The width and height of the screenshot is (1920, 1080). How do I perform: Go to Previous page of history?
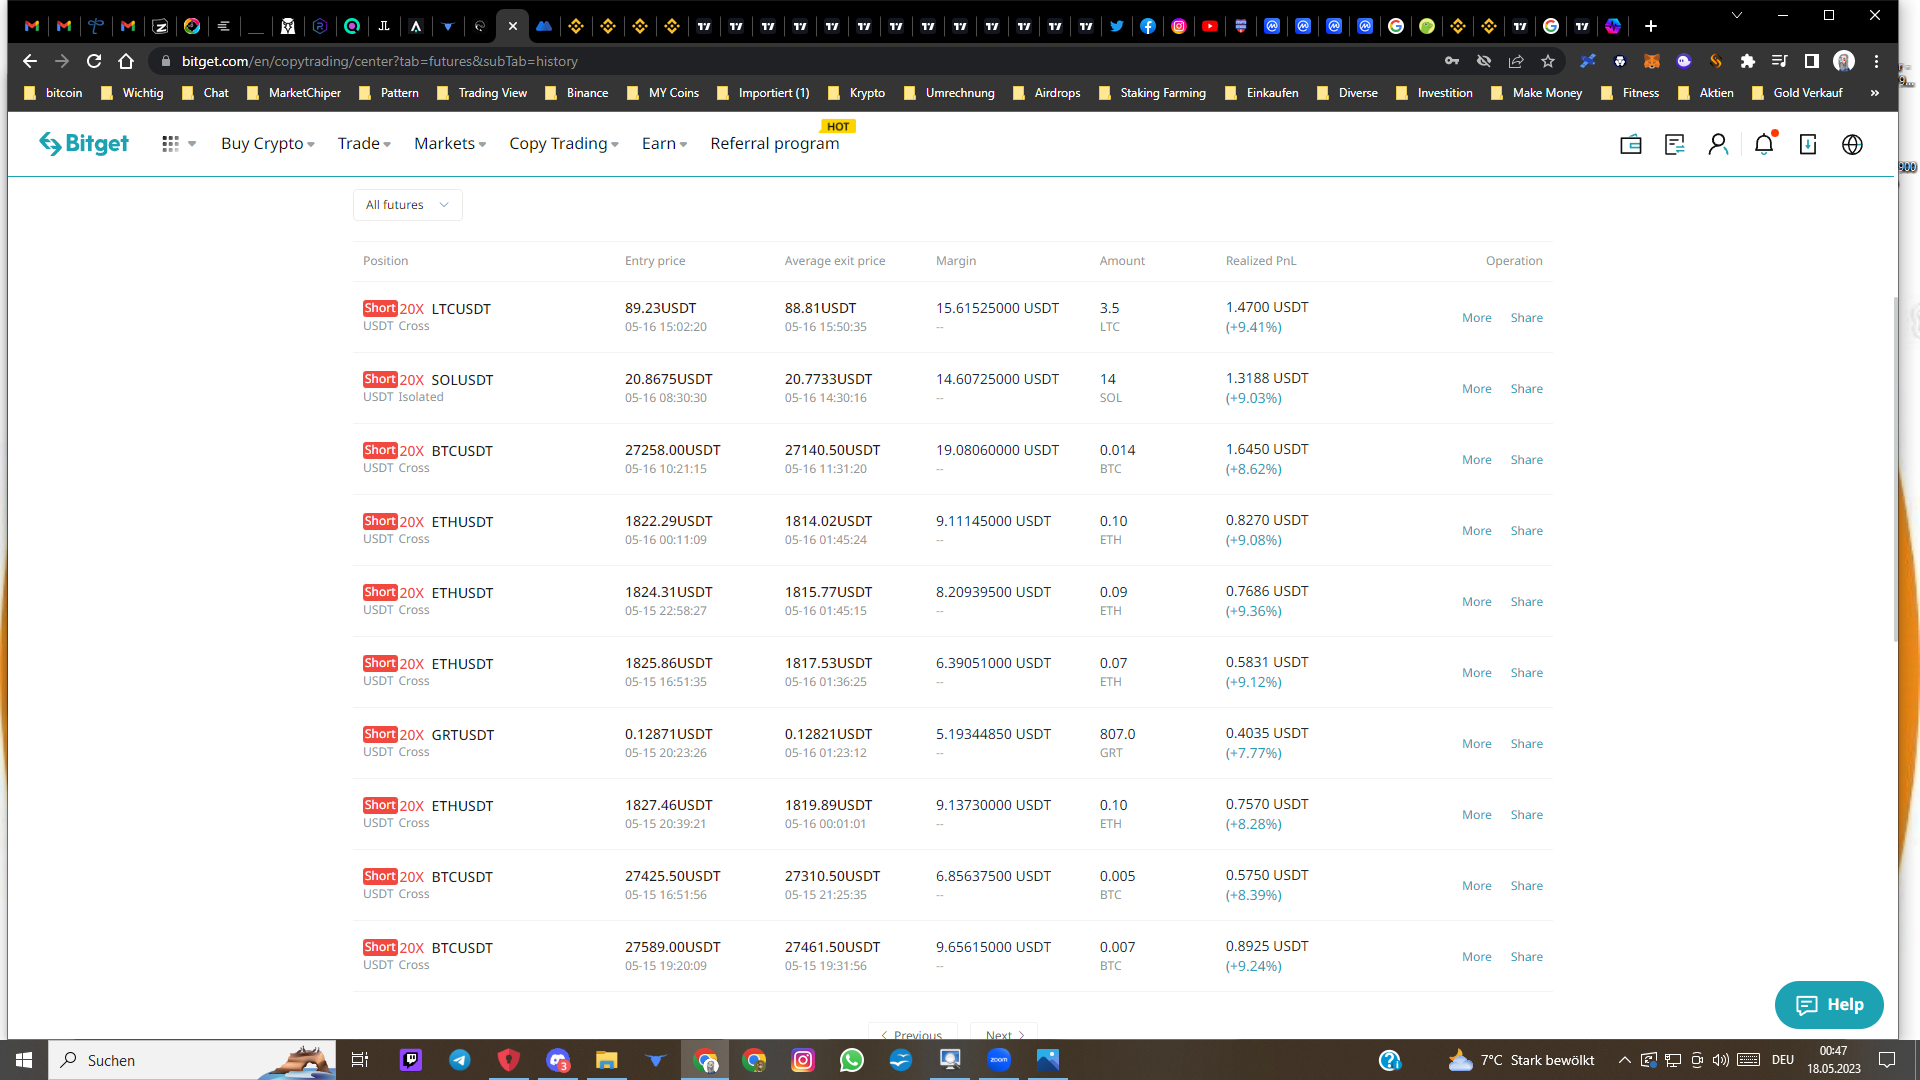click(x=912, y=1034)
